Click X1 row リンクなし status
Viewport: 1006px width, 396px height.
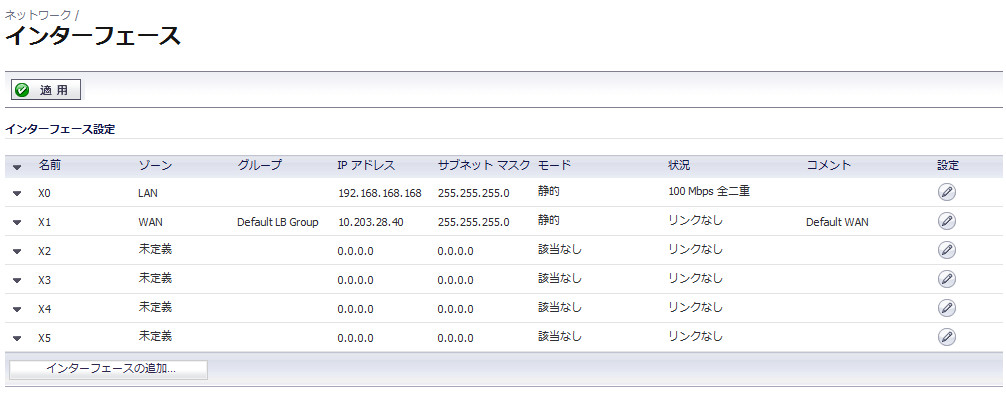click(x=695, y=221)
